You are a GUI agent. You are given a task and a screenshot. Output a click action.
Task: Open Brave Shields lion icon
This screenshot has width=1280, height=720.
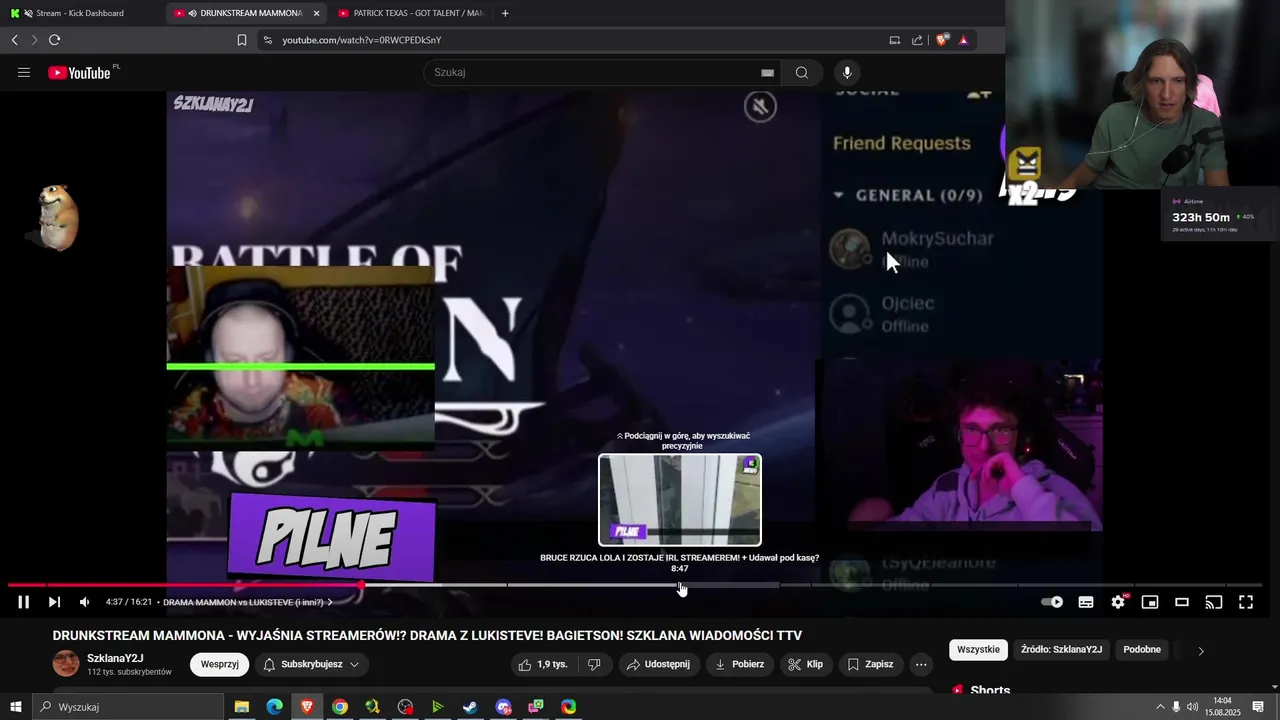click(942, 40)
